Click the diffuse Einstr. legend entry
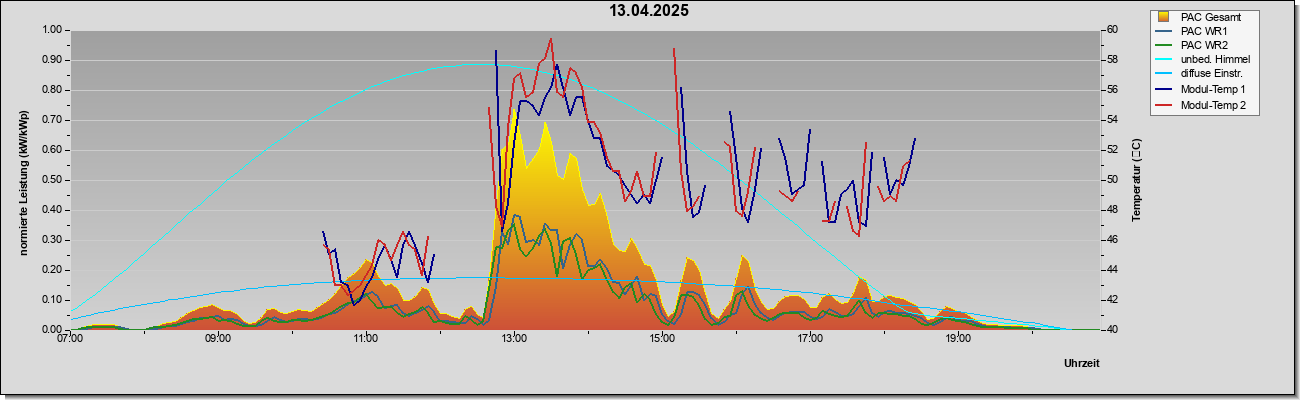This screenshot has height=400, width=1300. point(1211,75)
